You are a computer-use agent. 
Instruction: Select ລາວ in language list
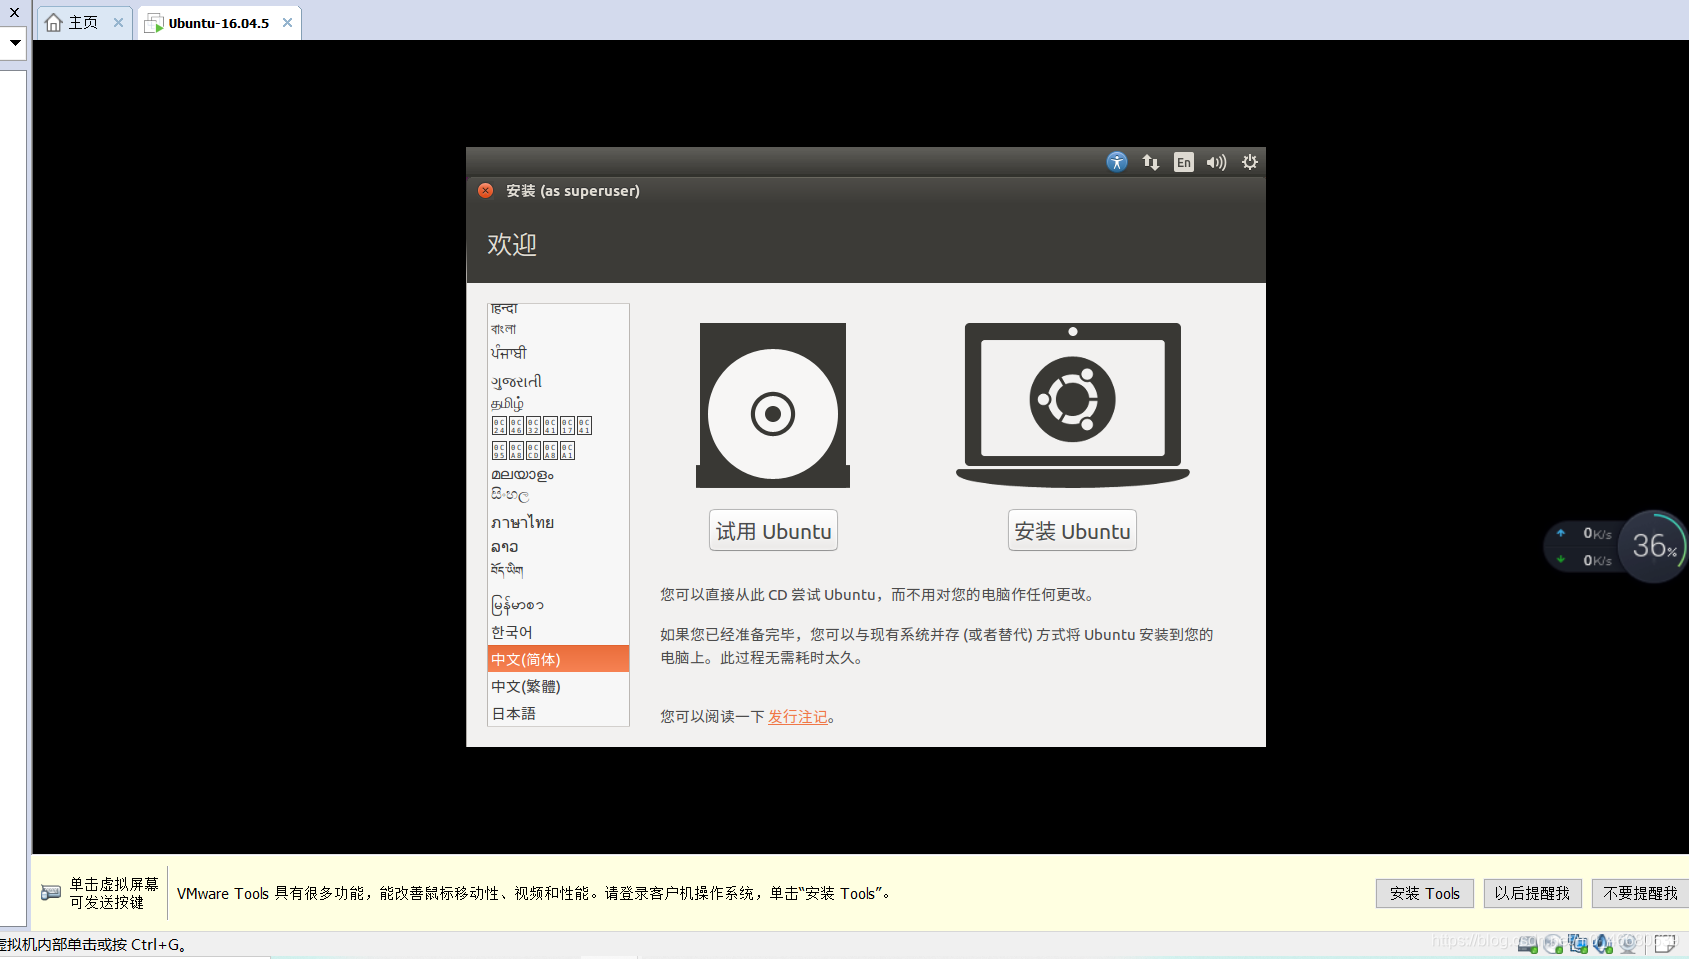click(x=558, y=547)
